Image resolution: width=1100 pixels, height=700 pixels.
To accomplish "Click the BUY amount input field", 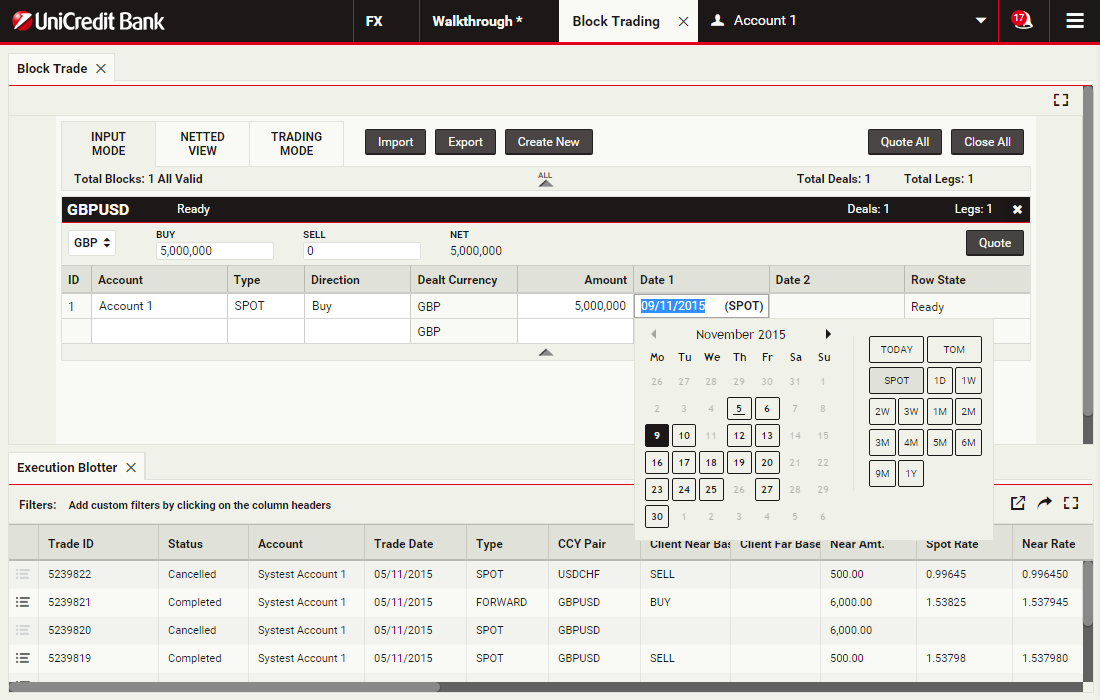I will (214, 251).
